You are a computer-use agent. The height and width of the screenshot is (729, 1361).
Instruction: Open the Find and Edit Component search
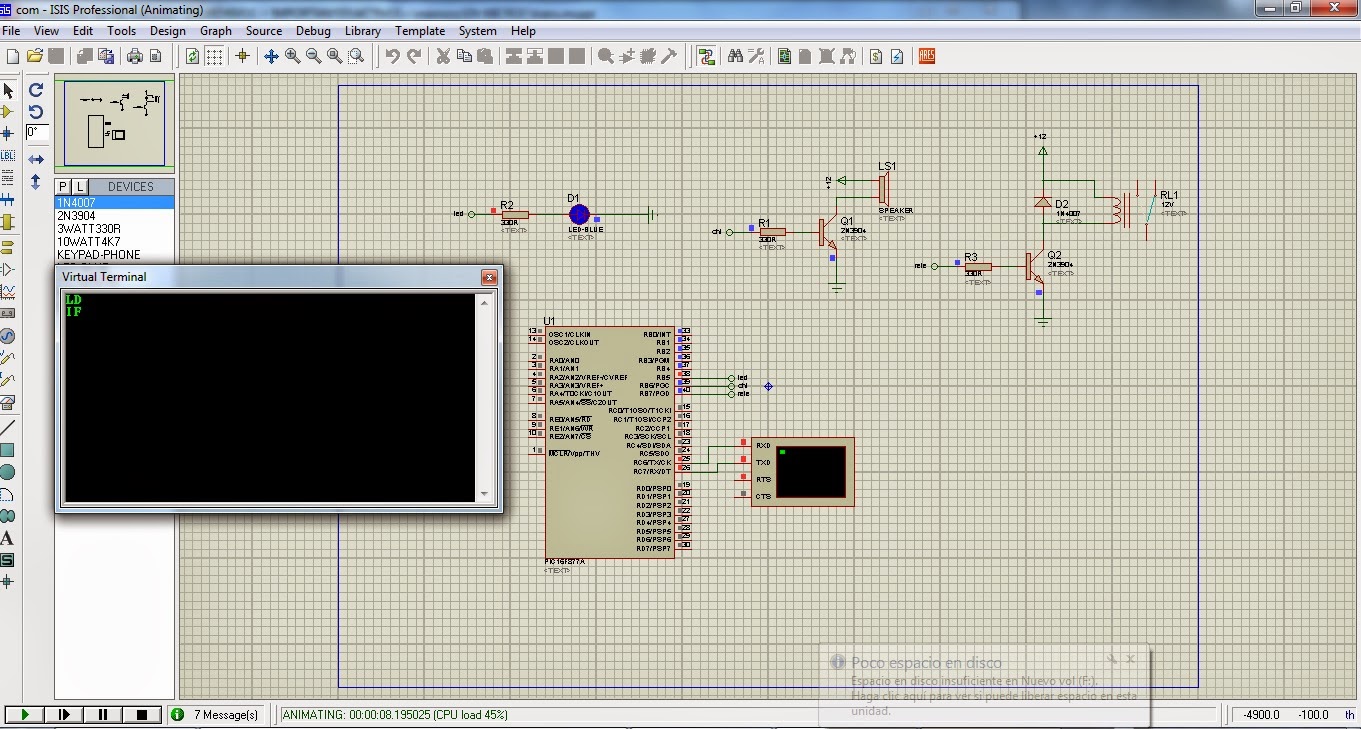735,57
